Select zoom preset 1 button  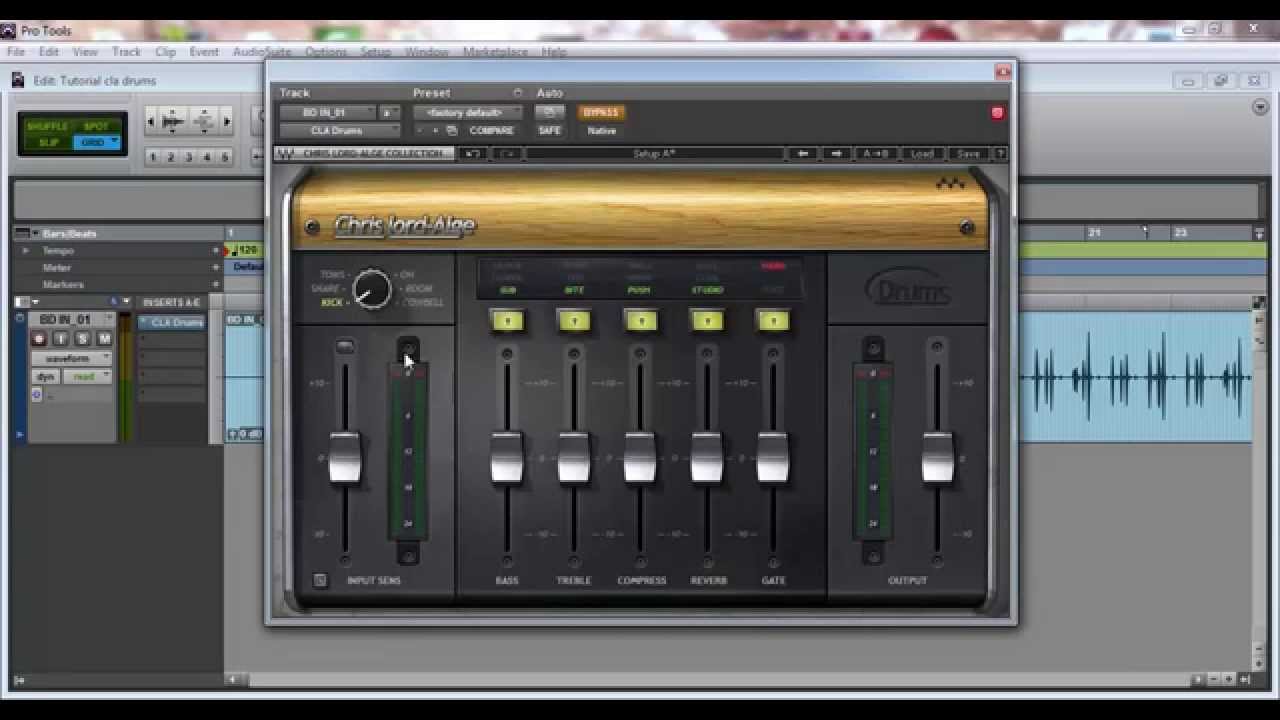coord(152,157)
